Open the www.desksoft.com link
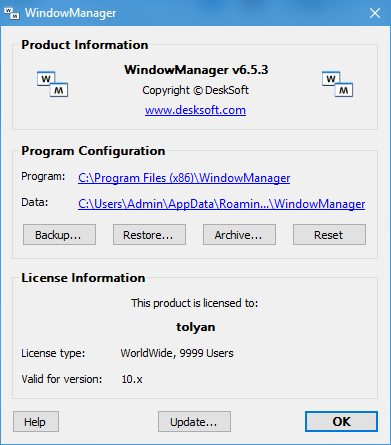Screen dimensions: 391x445 (195, 110)
